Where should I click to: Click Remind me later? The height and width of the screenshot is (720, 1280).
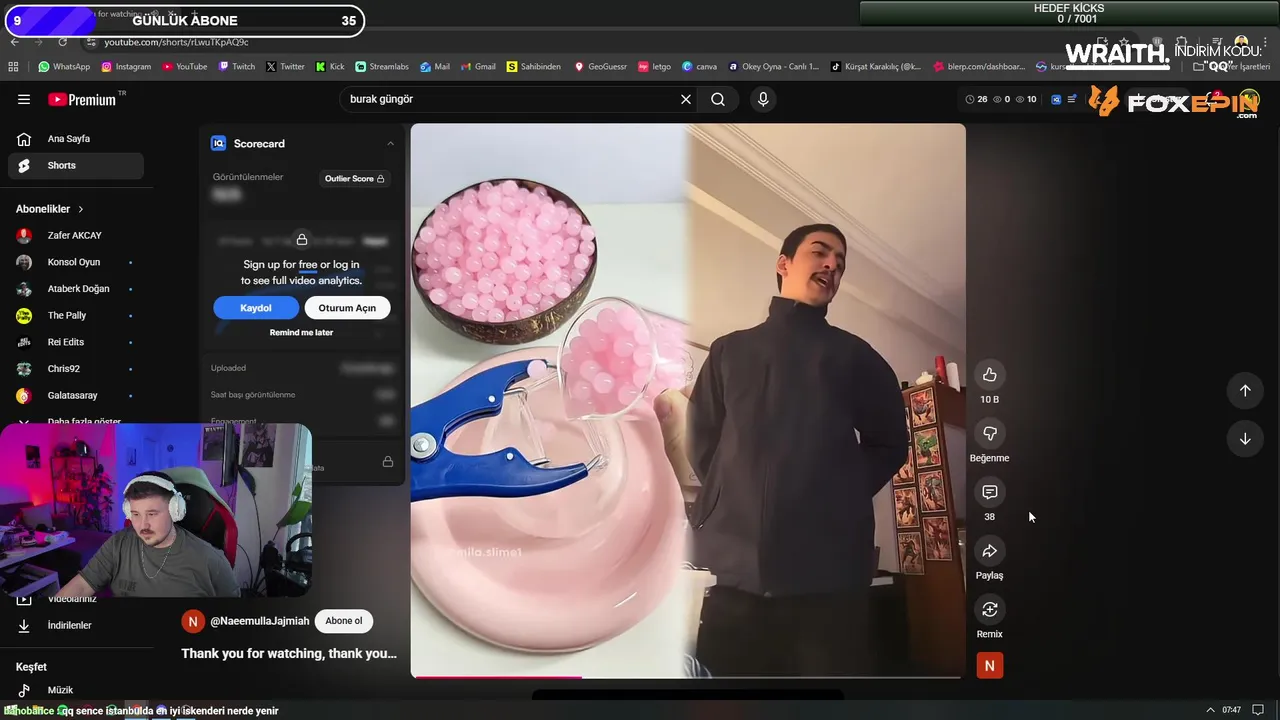point(301,332)
